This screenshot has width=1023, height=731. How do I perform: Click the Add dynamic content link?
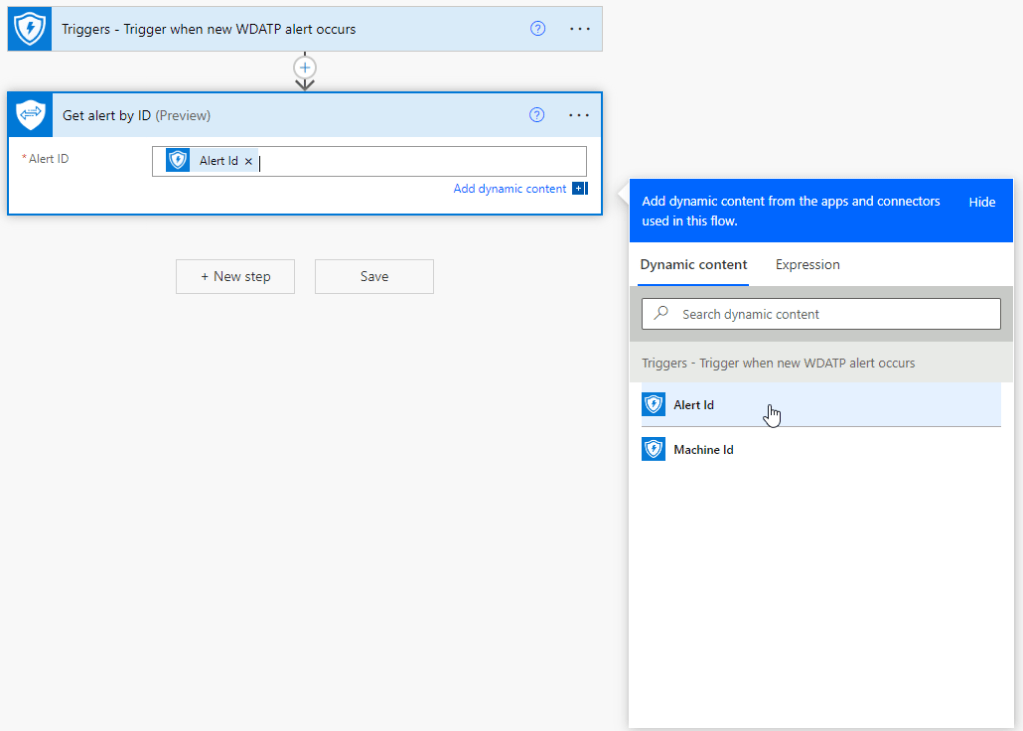[x=509, y=189]
